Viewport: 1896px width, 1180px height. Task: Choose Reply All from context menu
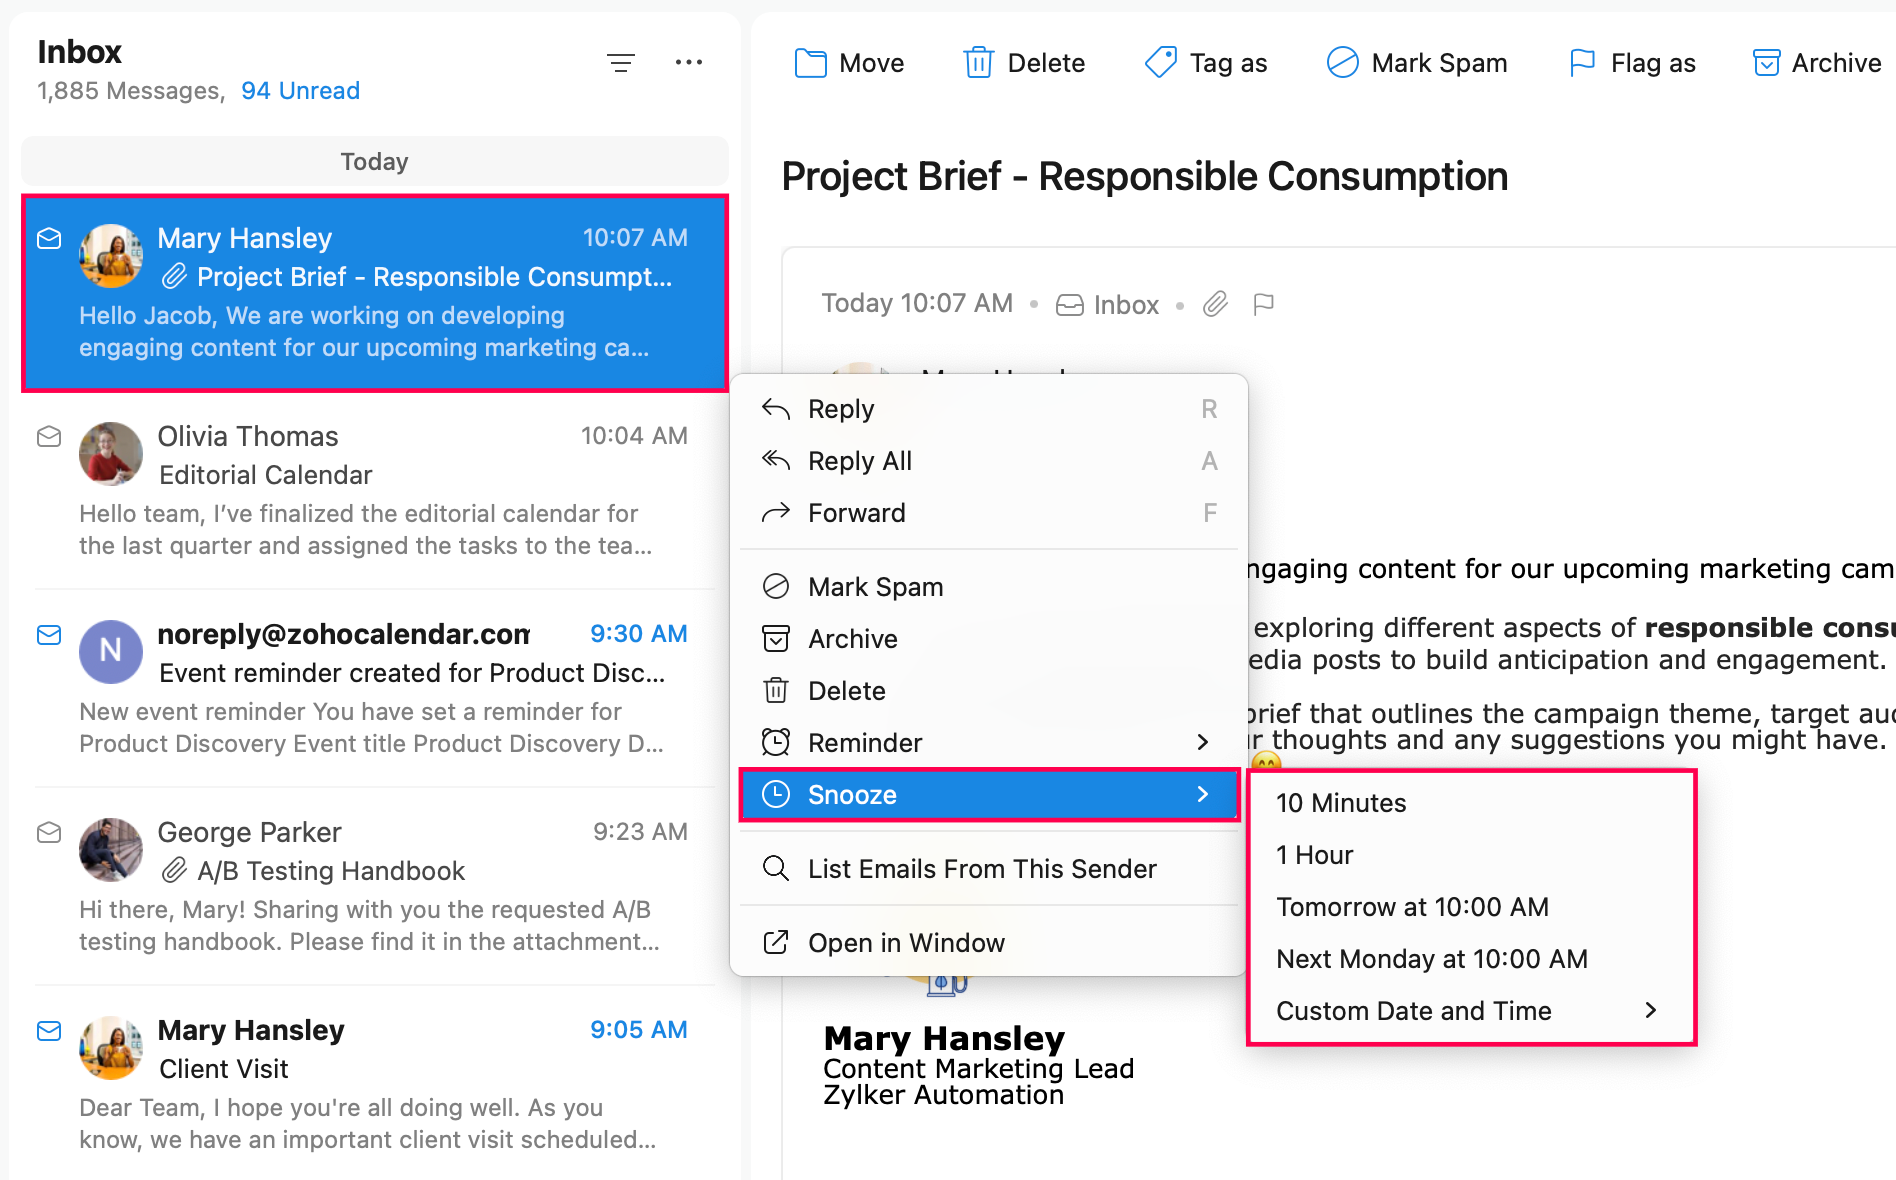point(860,461)
